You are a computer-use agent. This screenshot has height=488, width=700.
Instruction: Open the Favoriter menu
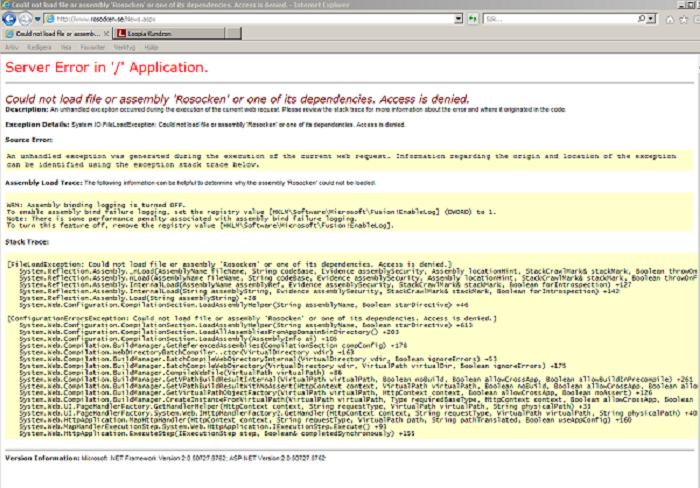click(93, 47)
